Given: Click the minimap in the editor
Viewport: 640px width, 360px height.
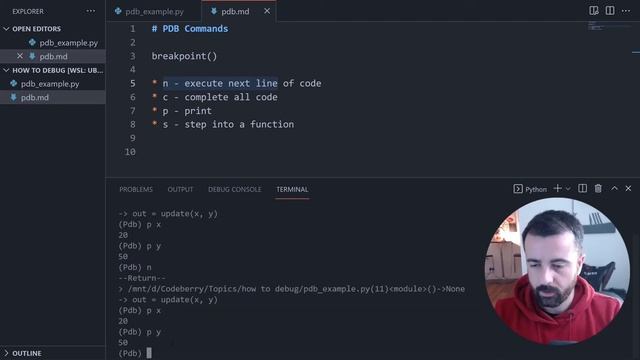Looking at the screenshot, I should pos(610,27).
